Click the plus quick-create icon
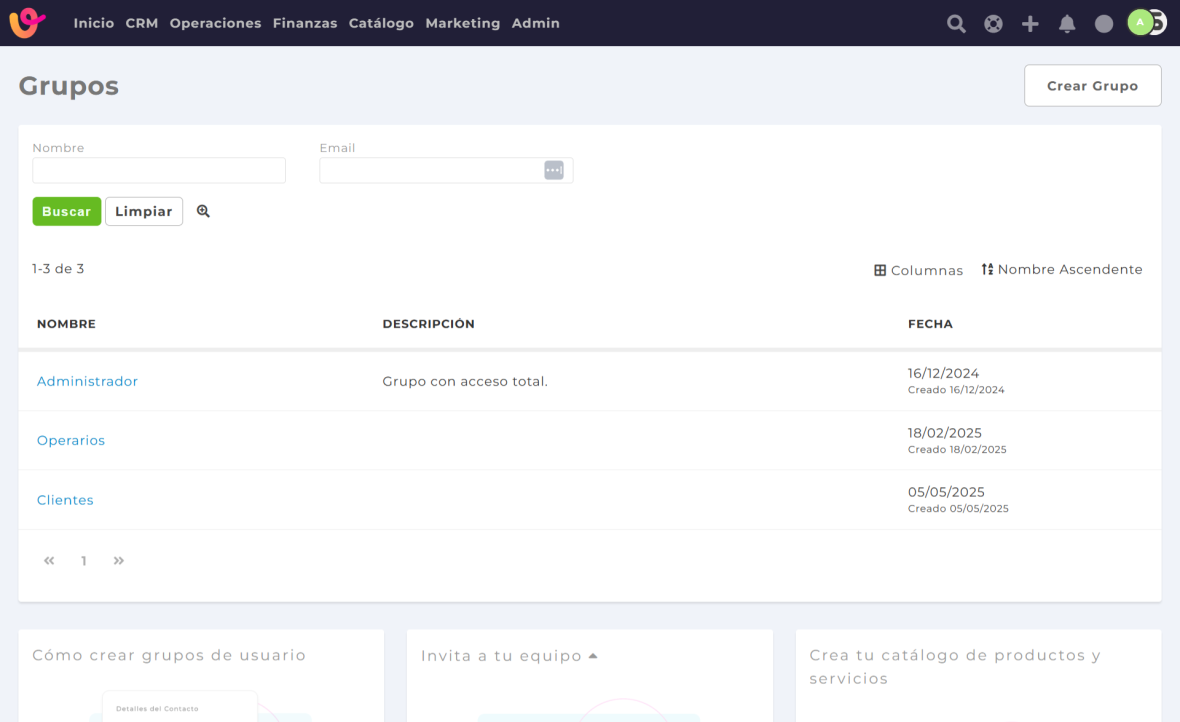1180x722 pixels. point(1030,24)
